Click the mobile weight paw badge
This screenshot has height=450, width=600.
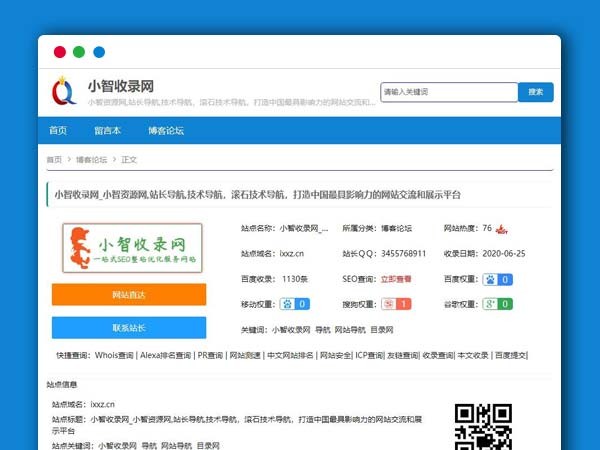(x=295, y=304)
